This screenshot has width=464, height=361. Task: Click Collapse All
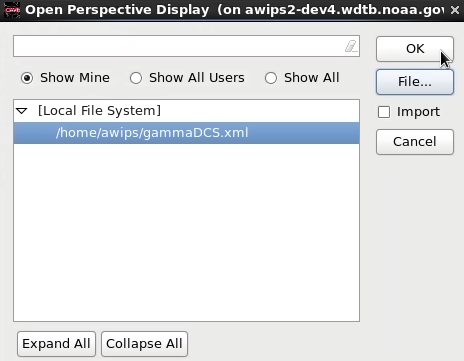(x=144, y=344)
